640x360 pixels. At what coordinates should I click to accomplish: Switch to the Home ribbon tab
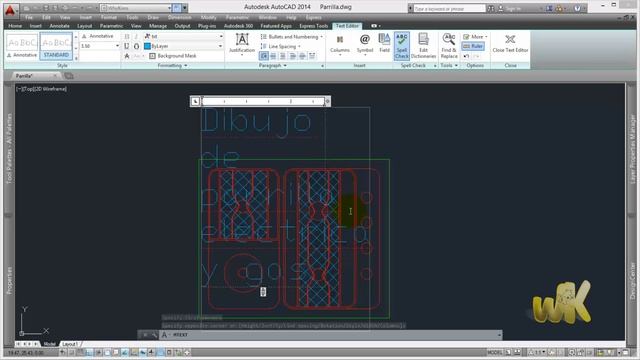tap(15, 26)
